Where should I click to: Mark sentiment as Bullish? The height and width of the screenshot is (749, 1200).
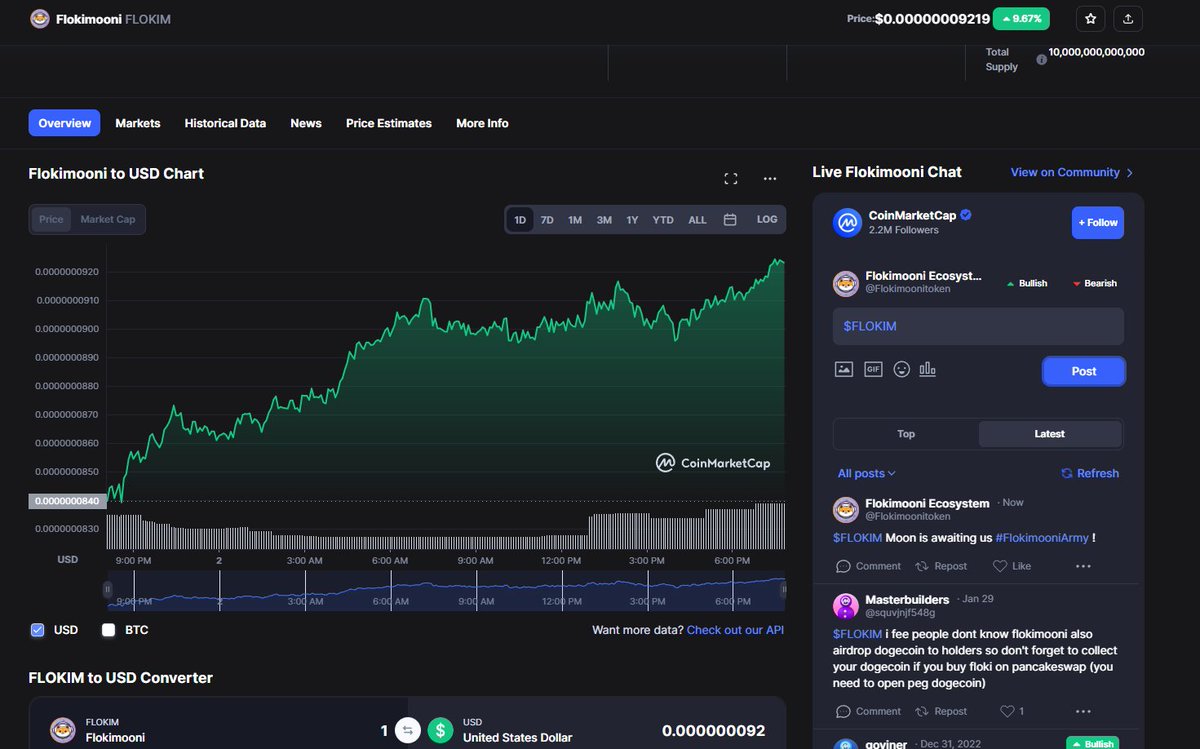click(1026, 283)
